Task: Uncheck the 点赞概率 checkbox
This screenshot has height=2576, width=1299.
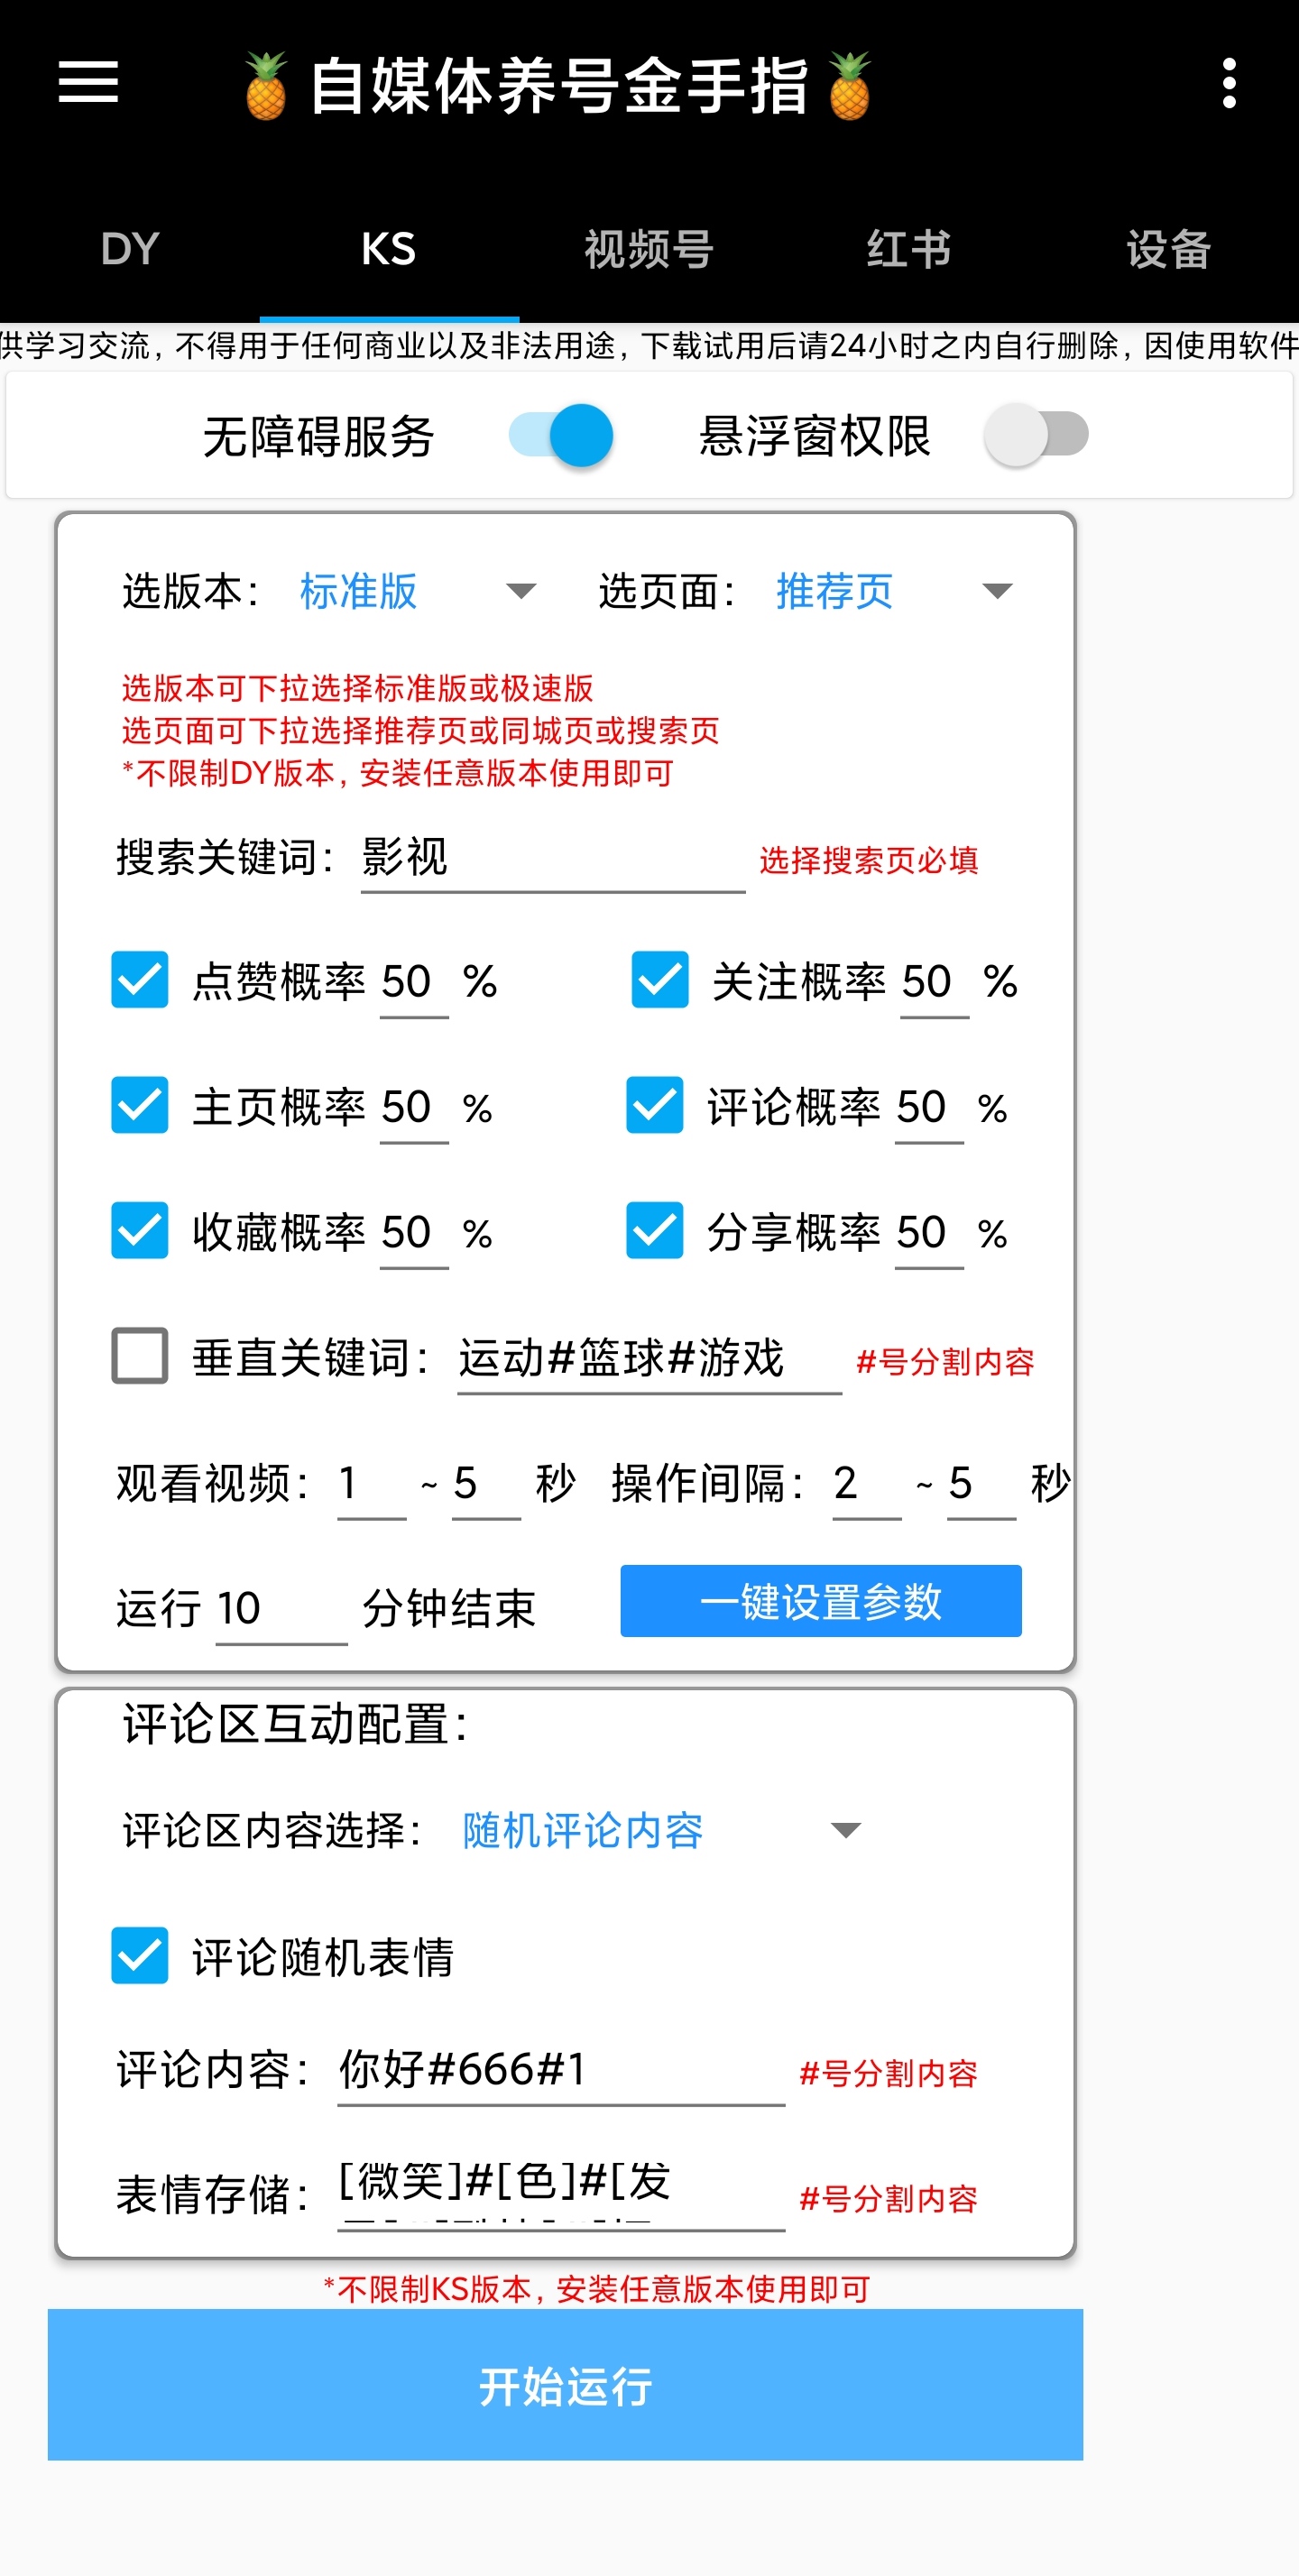Action: 139,980
